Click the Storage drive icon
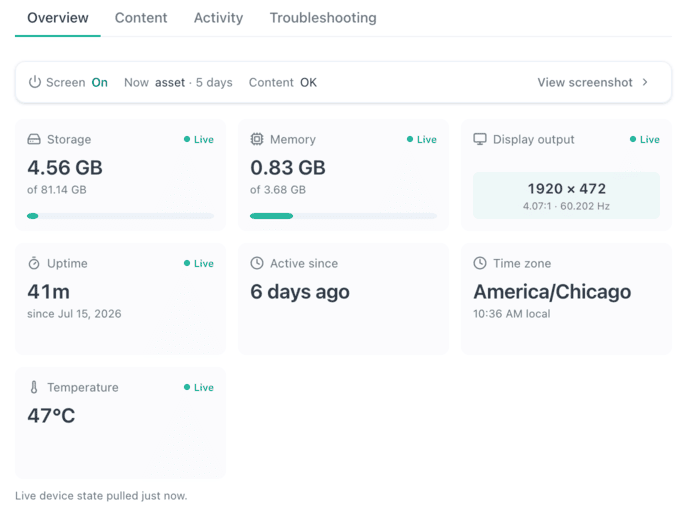 (34, 139)
